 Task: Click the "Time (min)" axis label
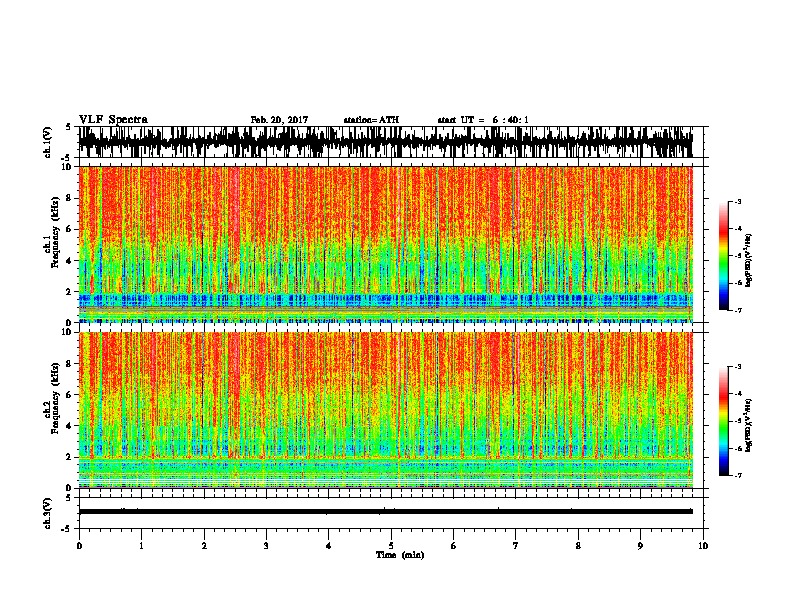400,555
